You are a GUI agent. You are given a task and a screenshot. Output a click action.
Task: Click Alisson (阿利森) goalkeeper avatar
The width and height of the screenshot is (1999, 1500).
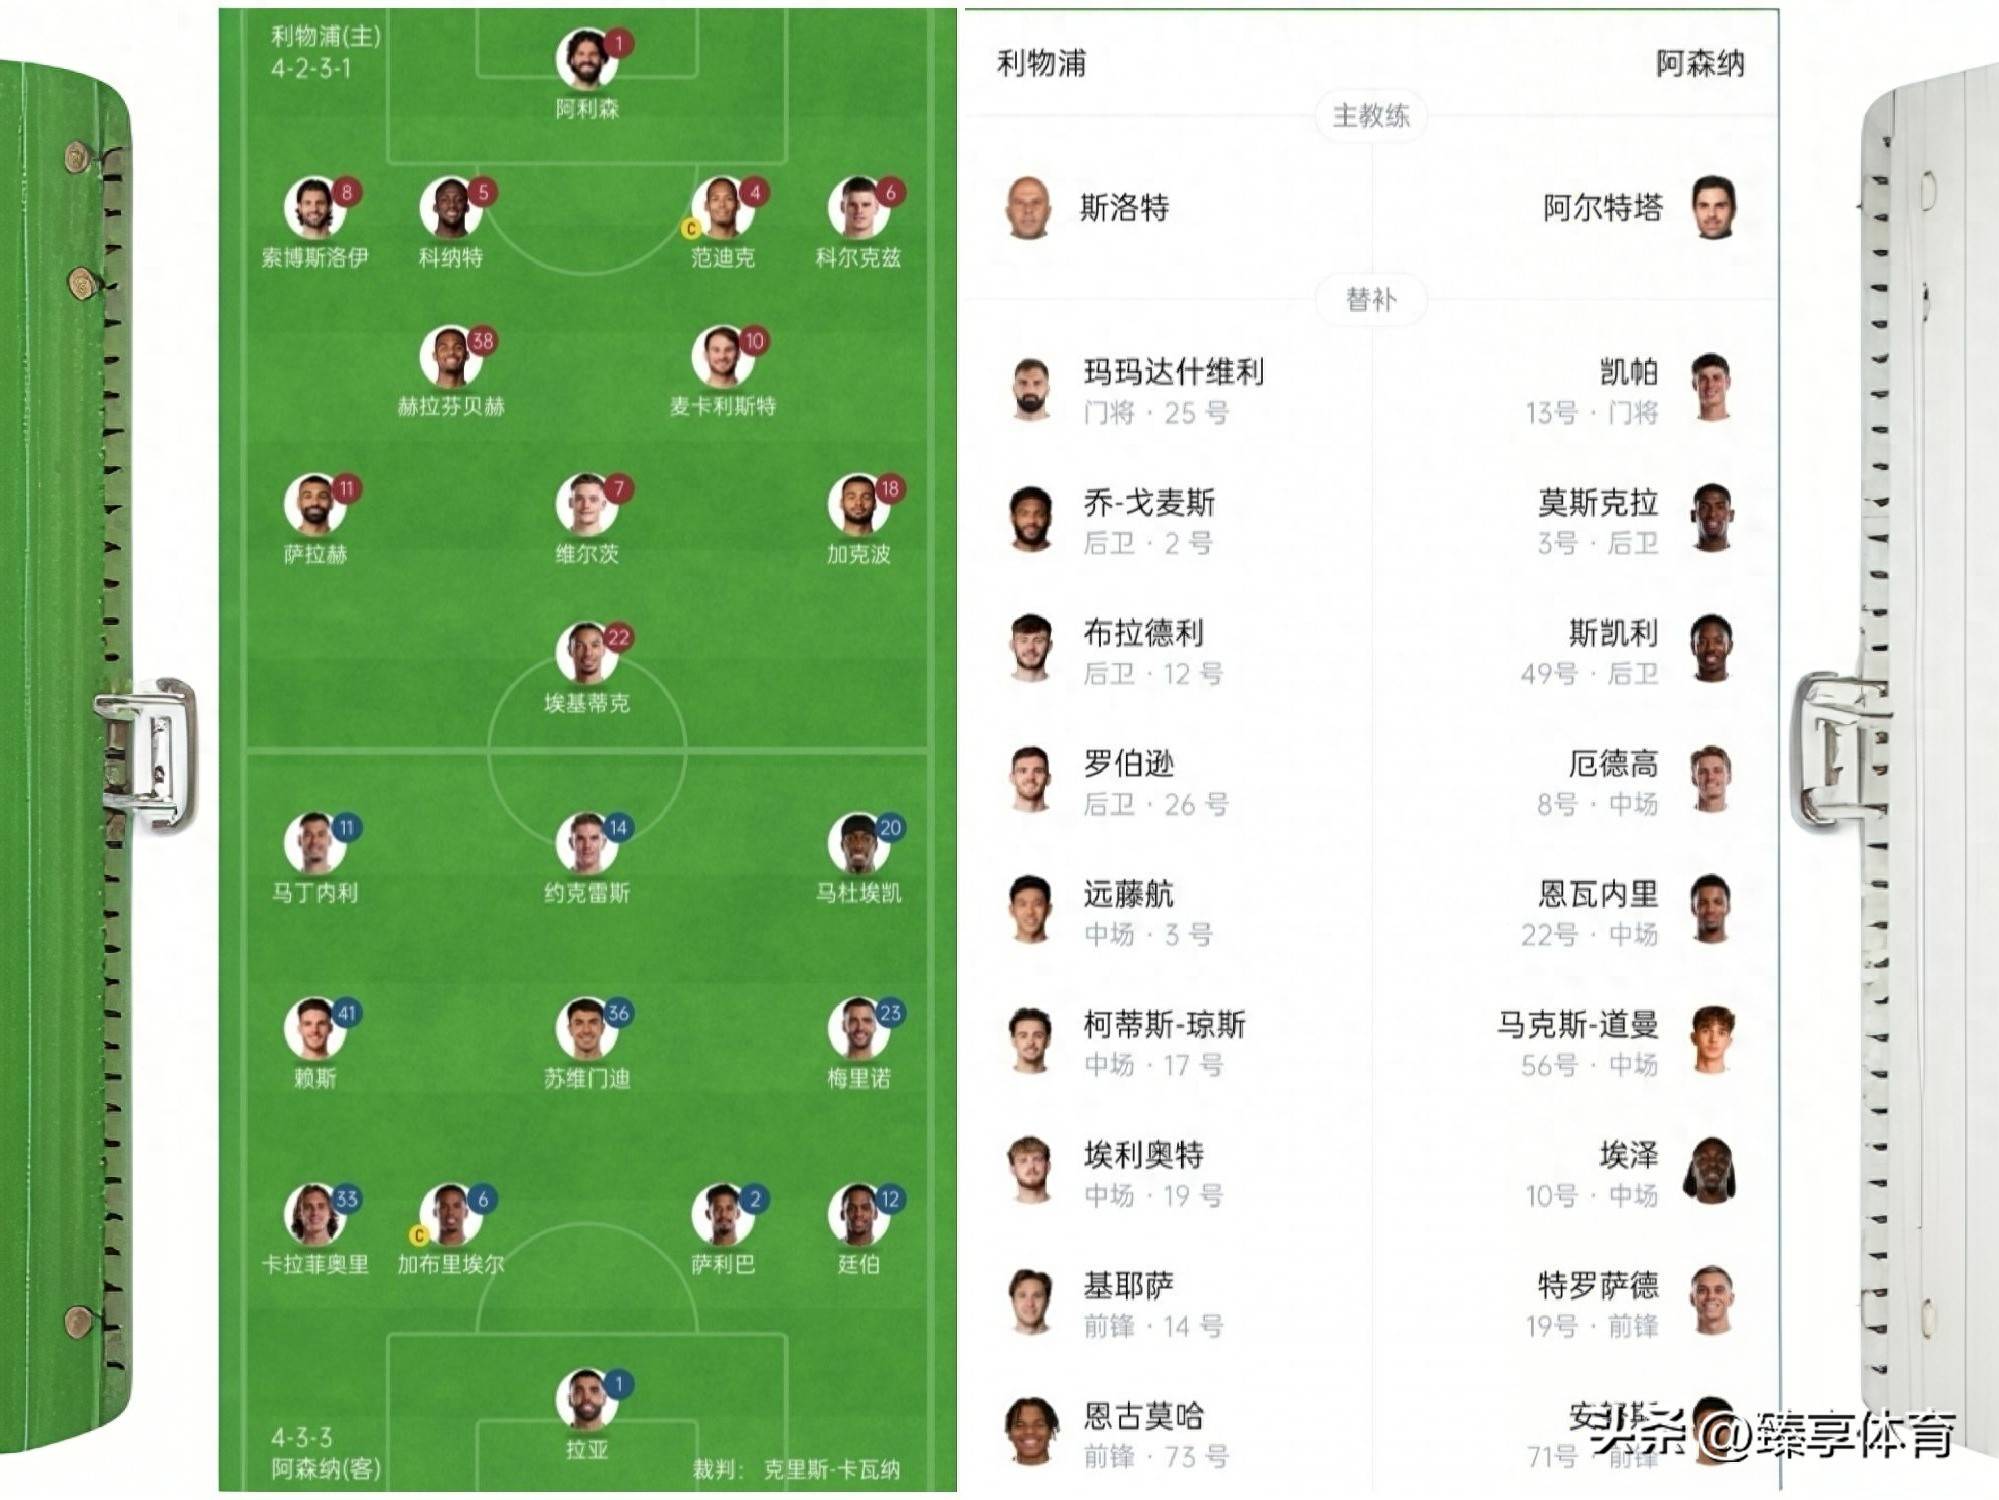[585, 59]
